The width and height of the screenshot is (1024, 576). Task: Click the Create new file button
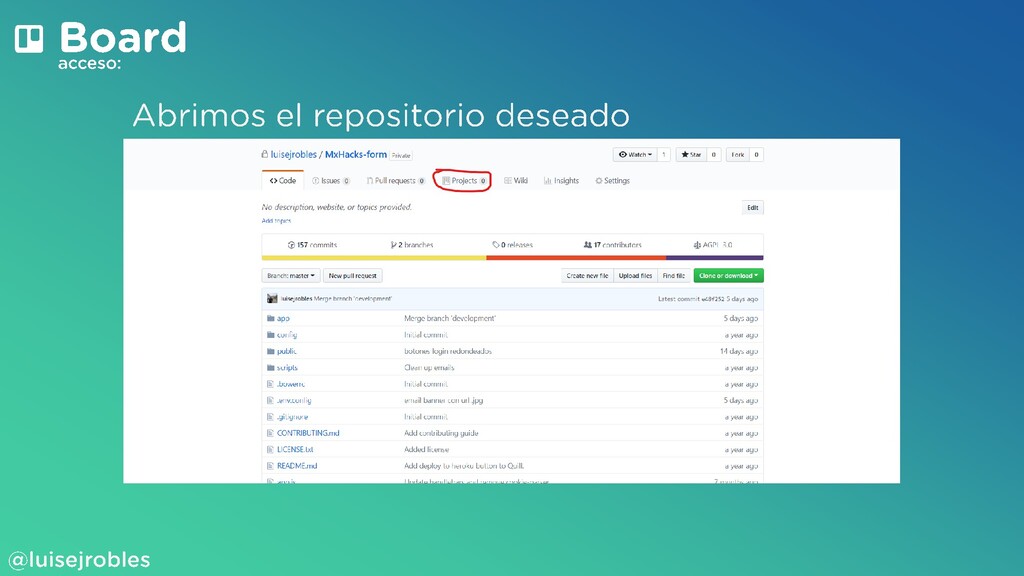coord(587,276)
